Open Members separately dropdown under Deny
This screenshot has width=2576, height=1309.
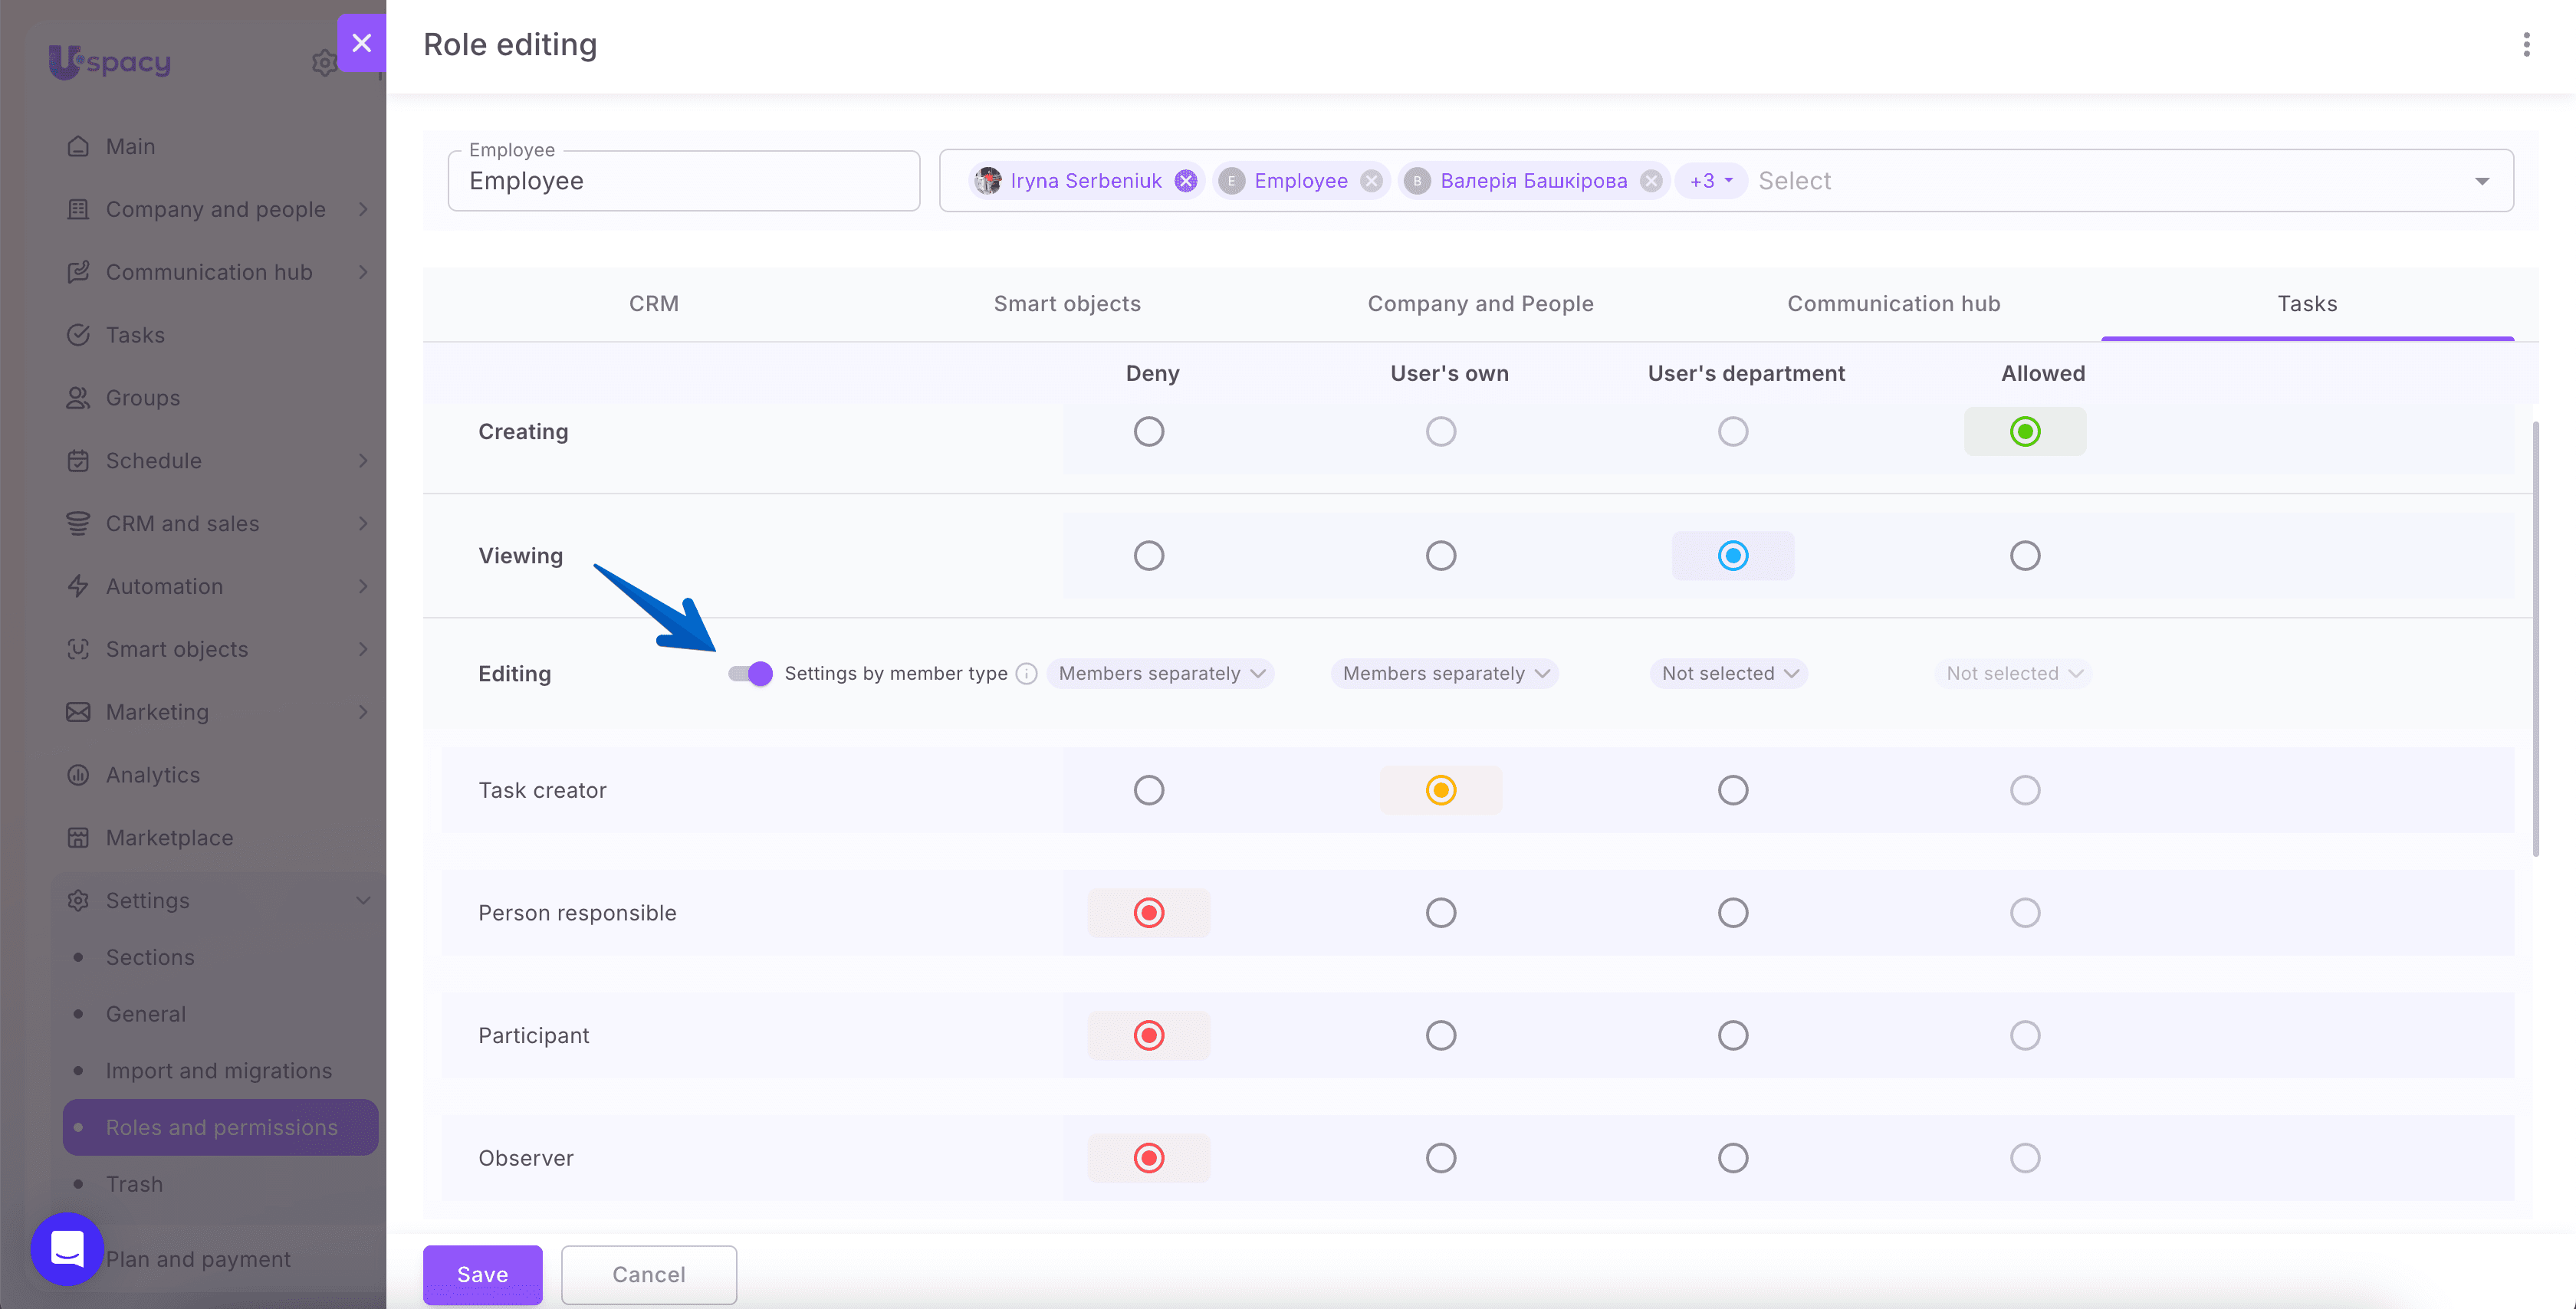pyautogui.click(x=1161, y=674)
